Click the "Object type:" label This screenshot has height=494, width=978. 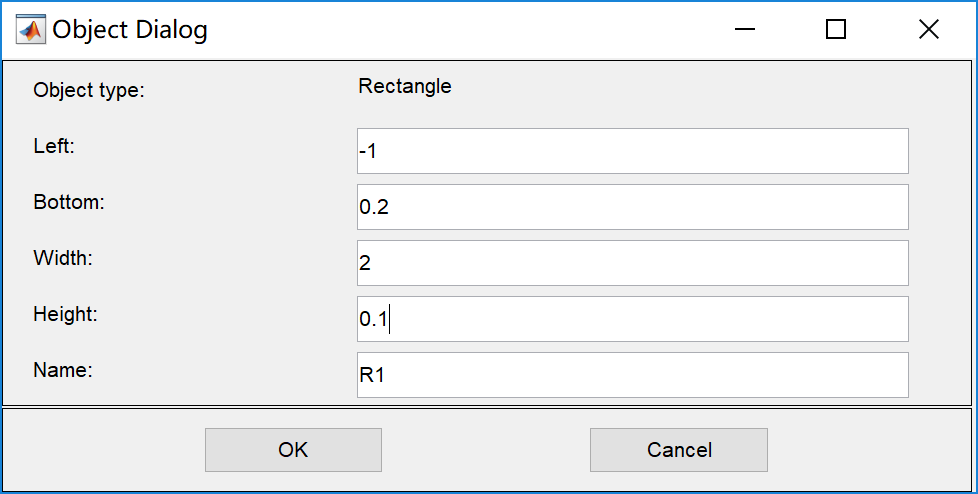pos(89,90)
